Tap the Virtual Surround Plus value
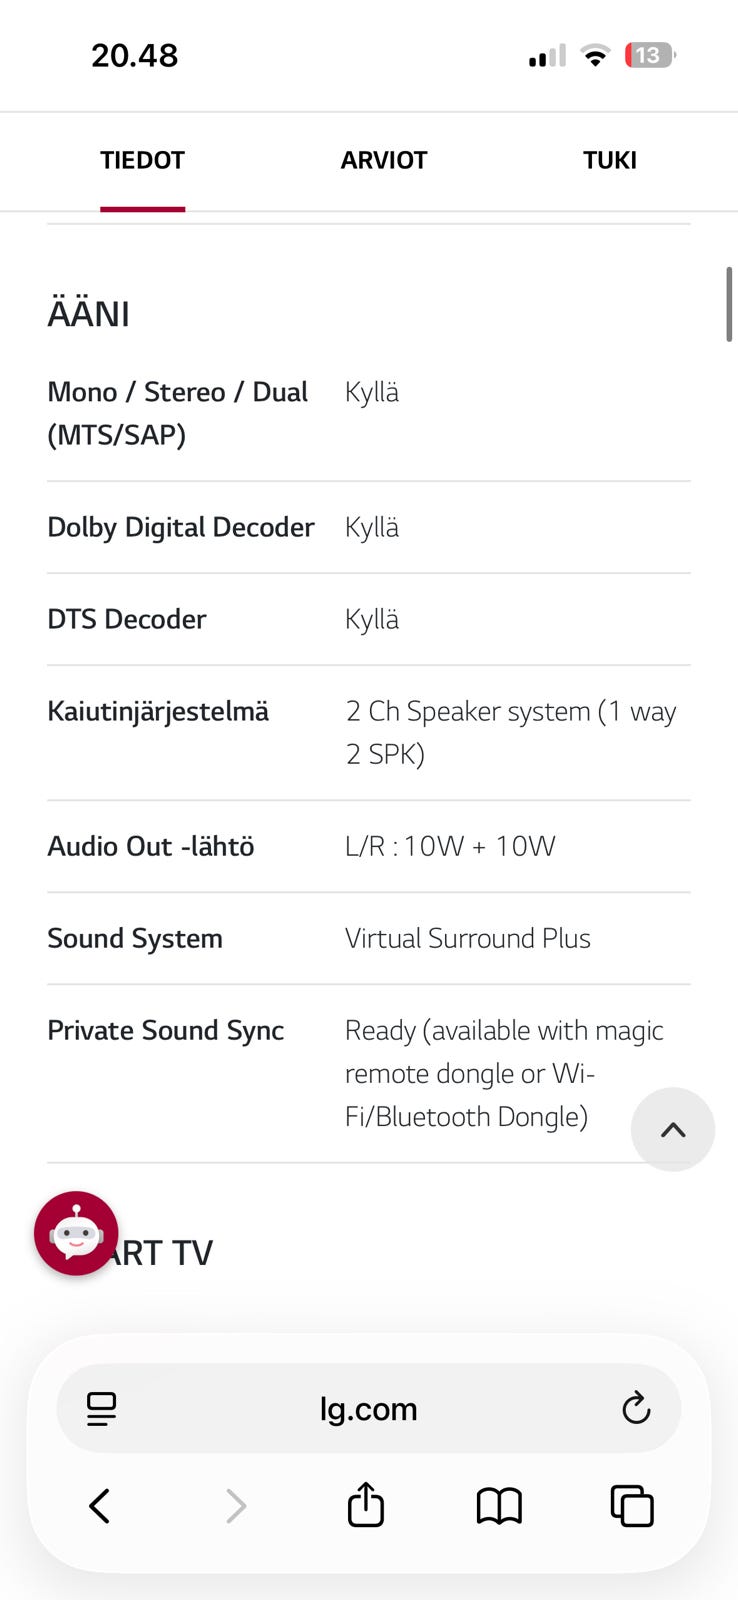The image size is (738, 1600). [x=467, y=939]
